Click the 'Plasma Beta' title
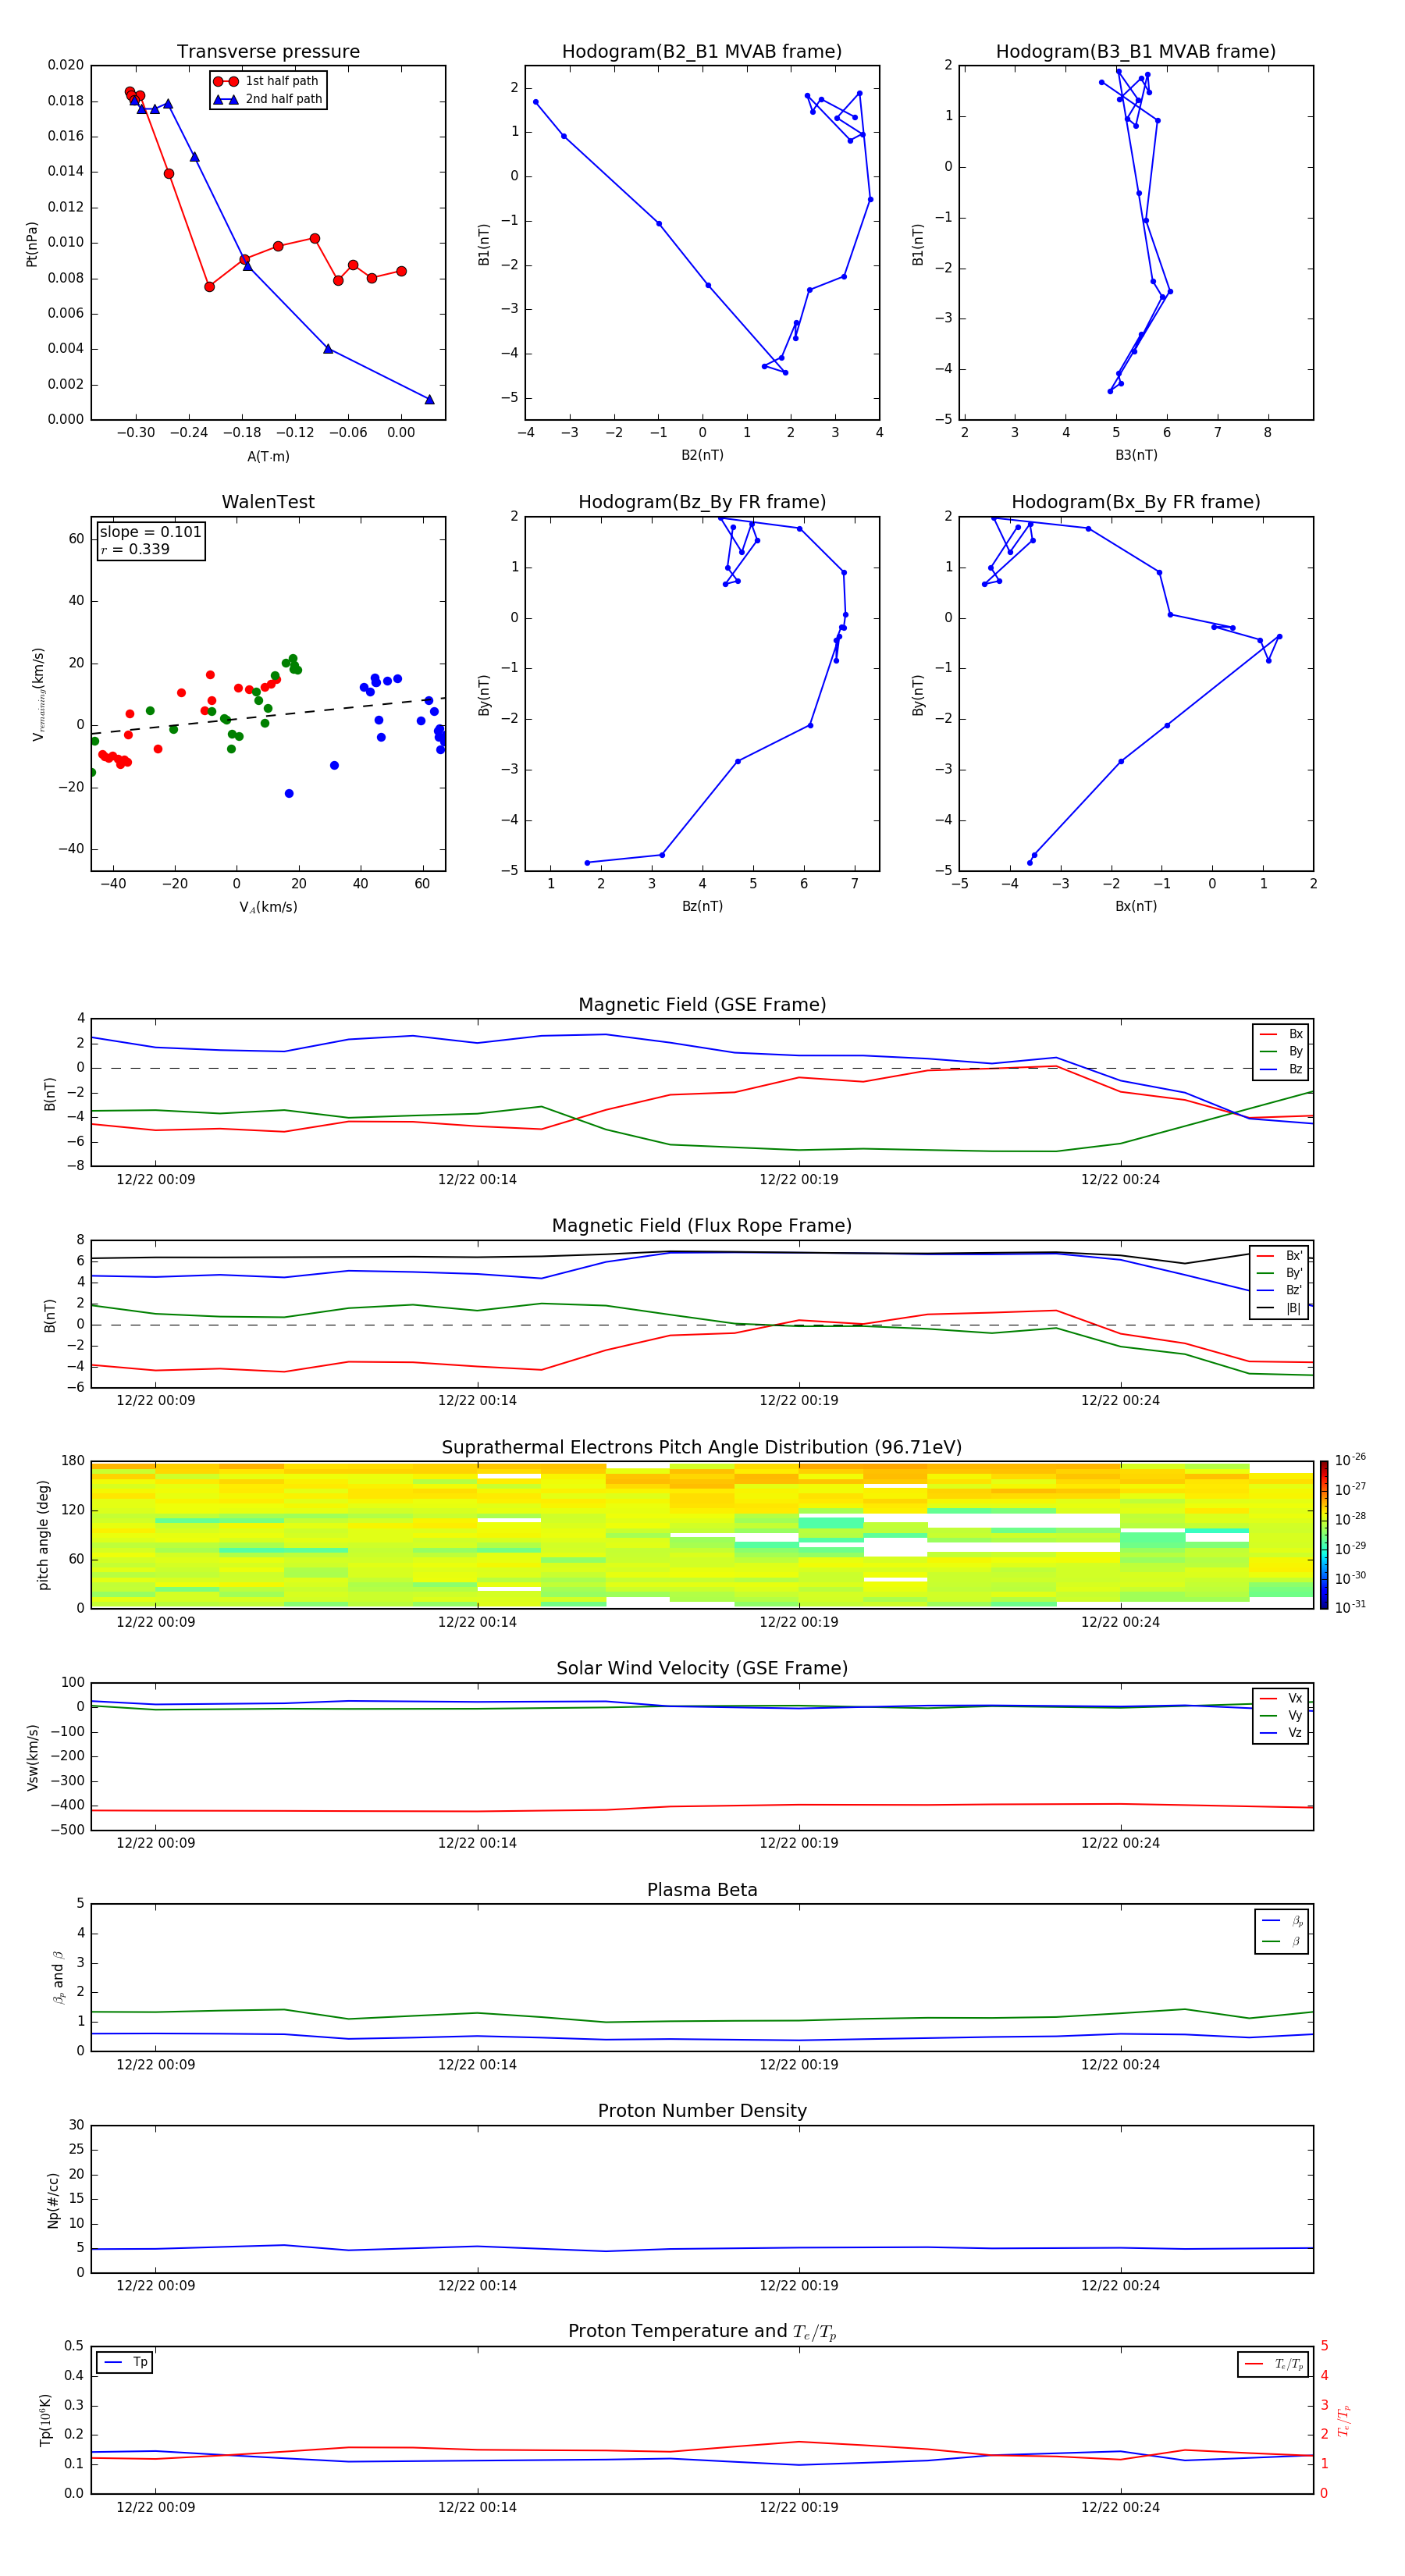 [x=702, y=1890]
